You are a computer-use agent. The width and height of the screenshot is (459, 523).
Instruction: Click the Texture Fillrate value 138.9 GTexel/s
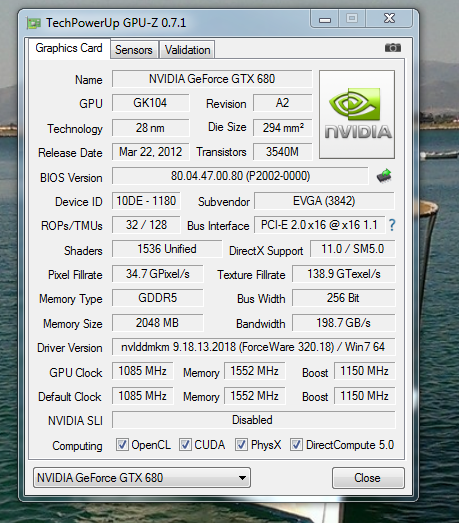click(x=344, y=274)
